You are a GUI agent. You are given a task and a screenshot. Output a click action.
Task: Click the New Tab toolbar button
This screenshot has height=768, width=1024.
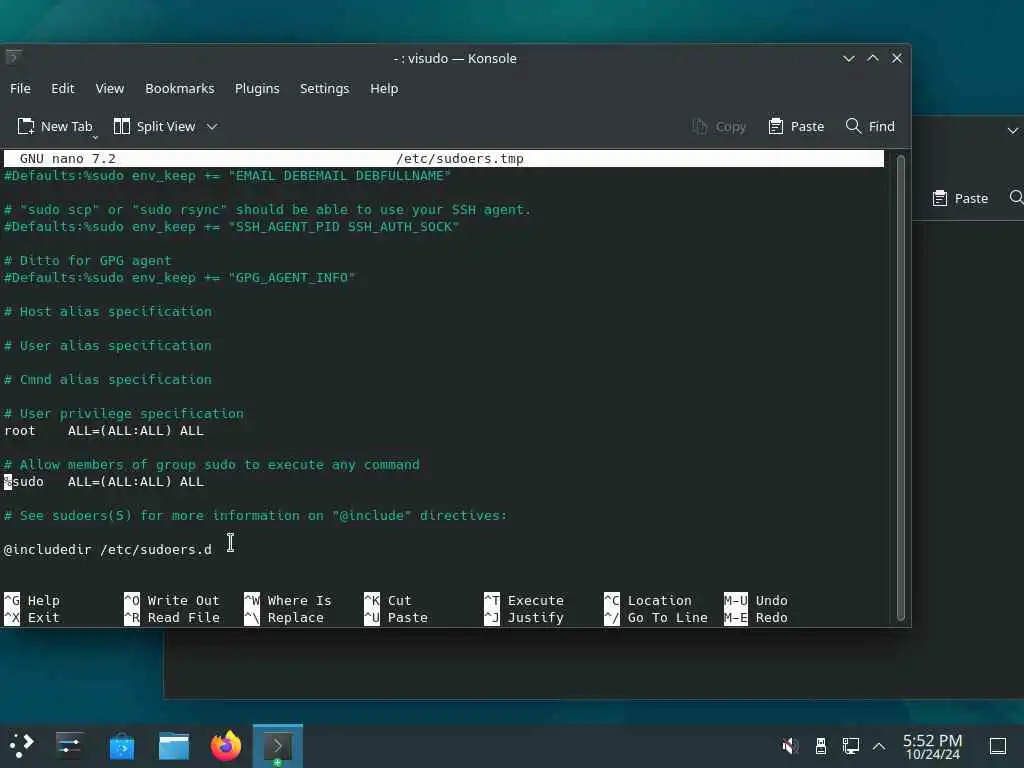tap(56, 127)
